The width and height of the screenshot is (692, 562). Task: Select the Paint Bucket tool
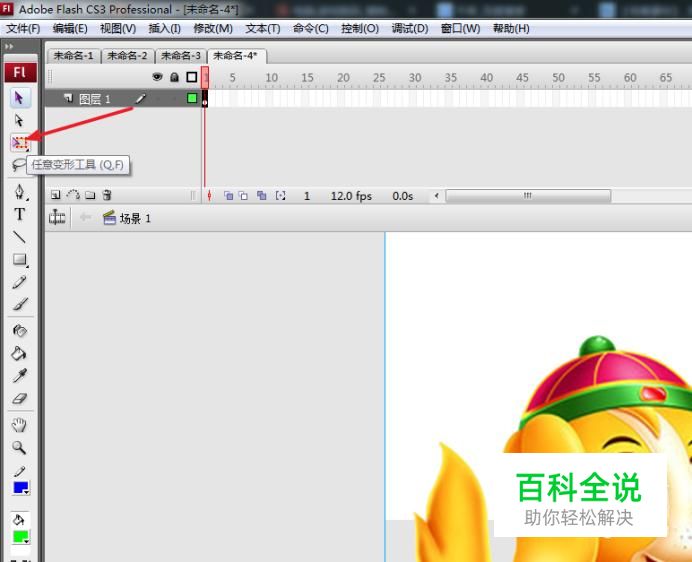(19, 353)
